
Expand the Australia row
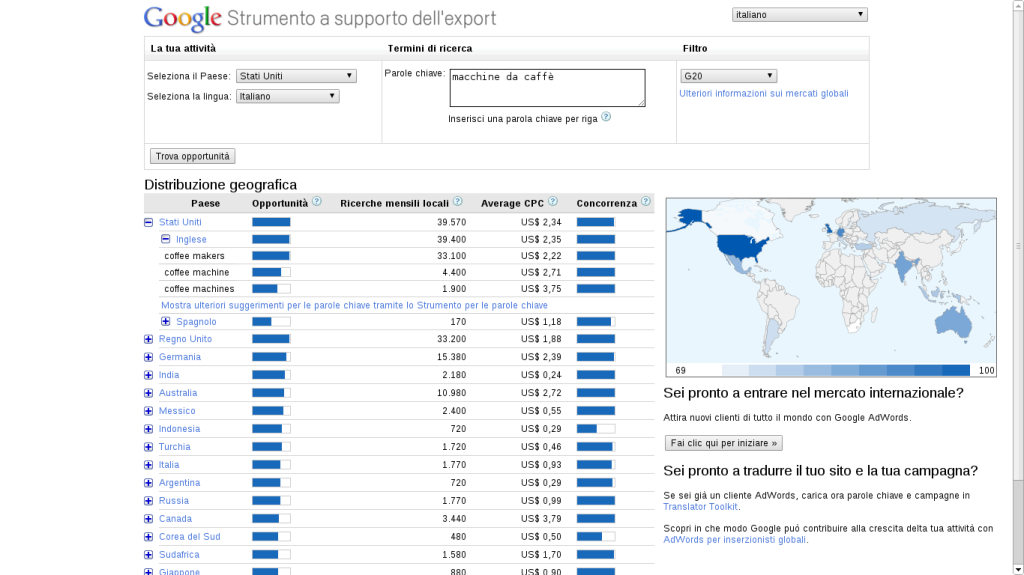click(x=148, y=393)
